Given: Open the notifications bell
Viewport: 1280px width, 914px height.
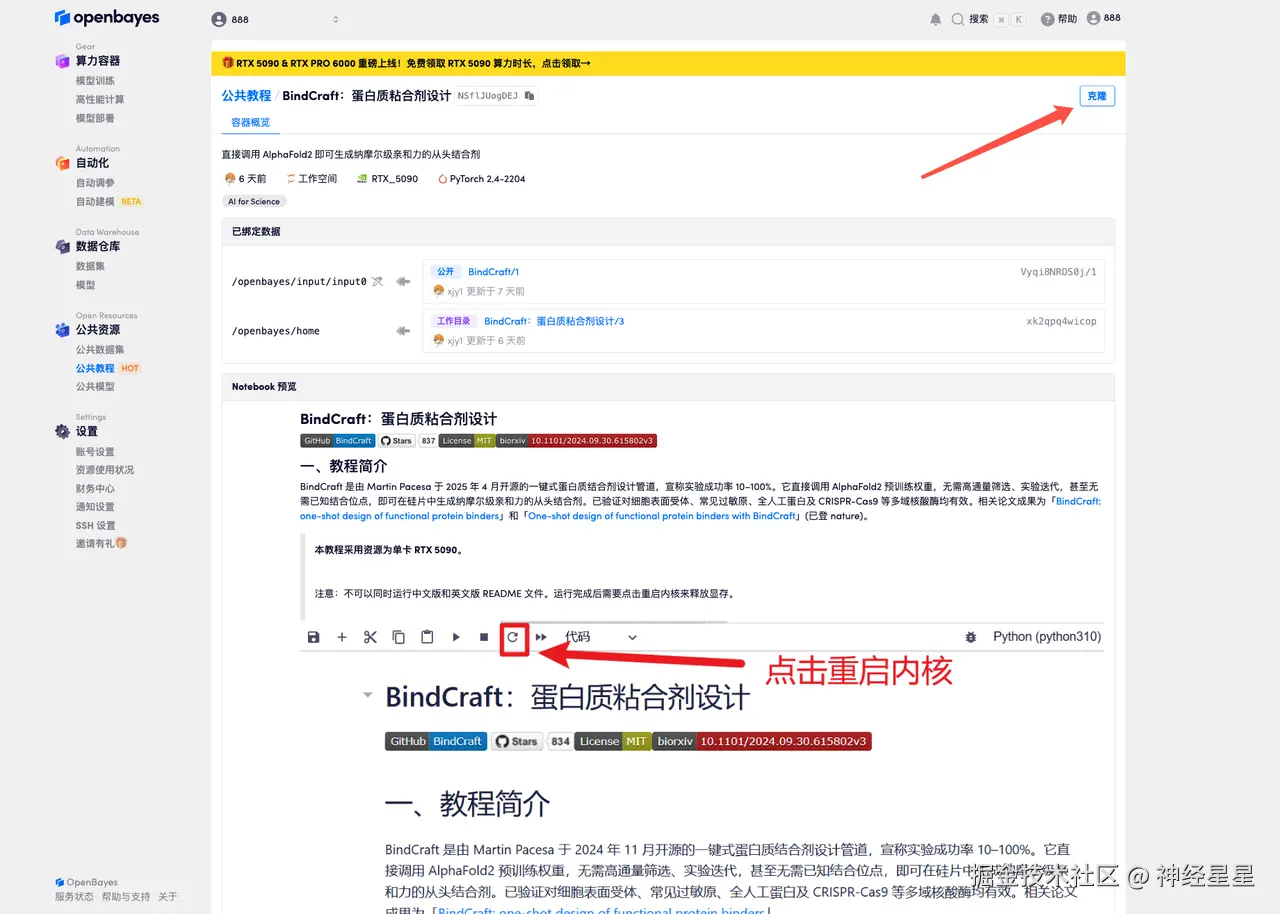Looking at the screenshot, I should [x=936, y=19].
